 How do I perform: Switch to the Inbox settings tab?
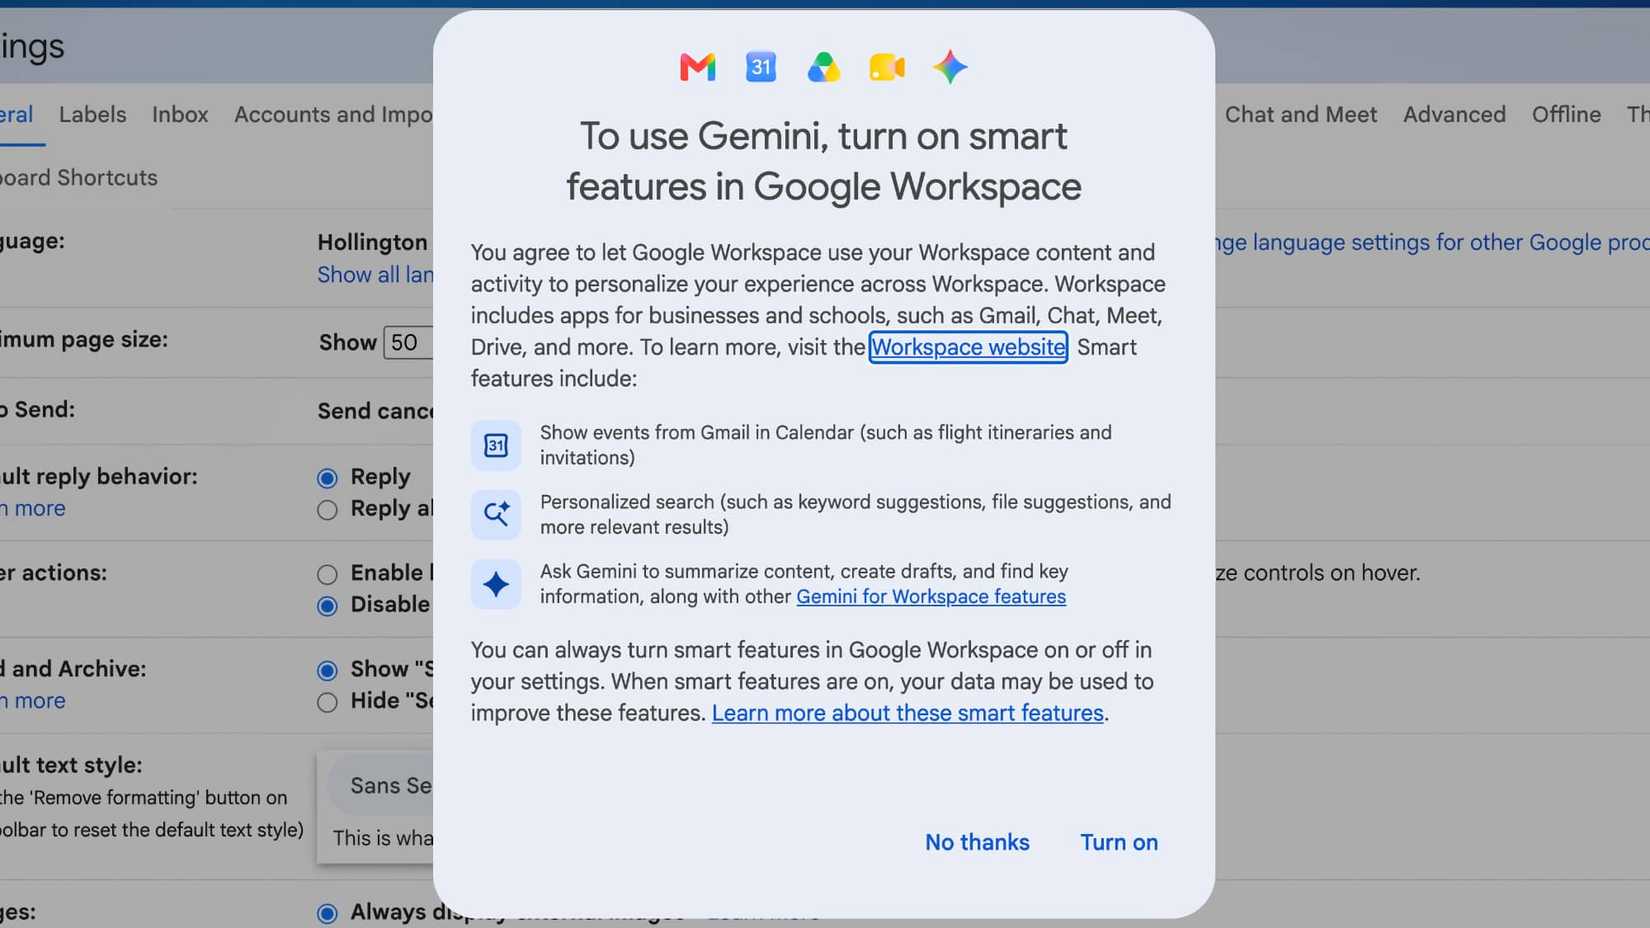coord(180,114)
